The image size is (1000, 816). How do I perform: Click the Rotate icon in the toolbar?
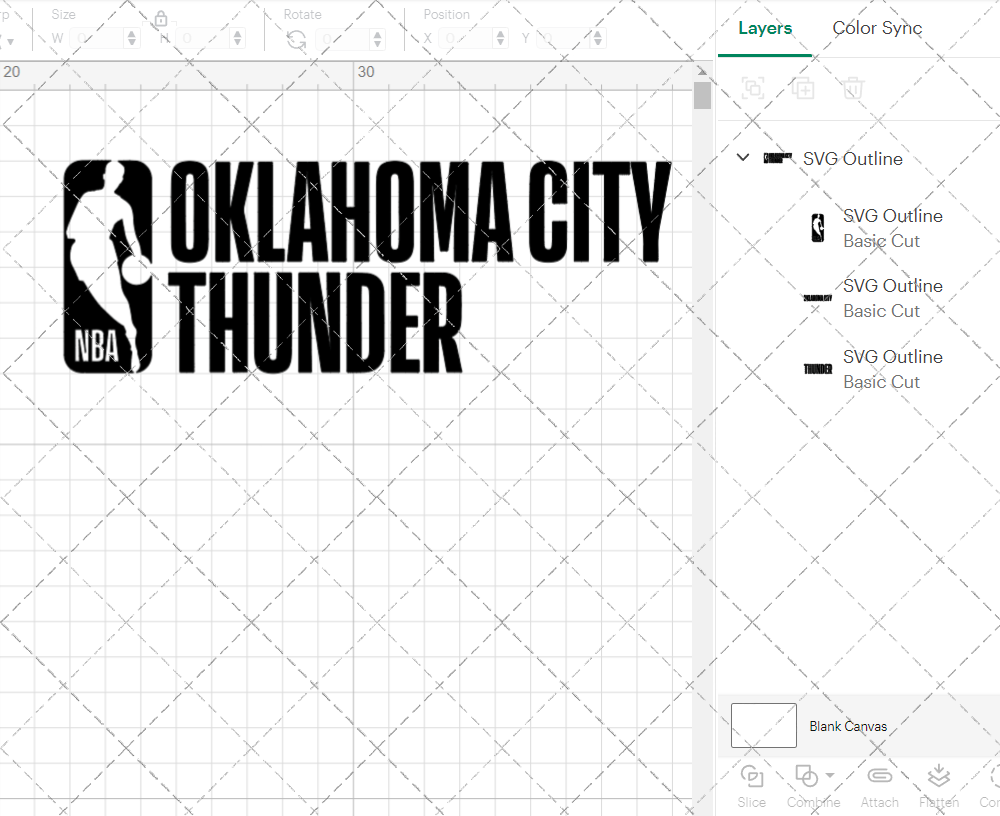coord(295,37)
